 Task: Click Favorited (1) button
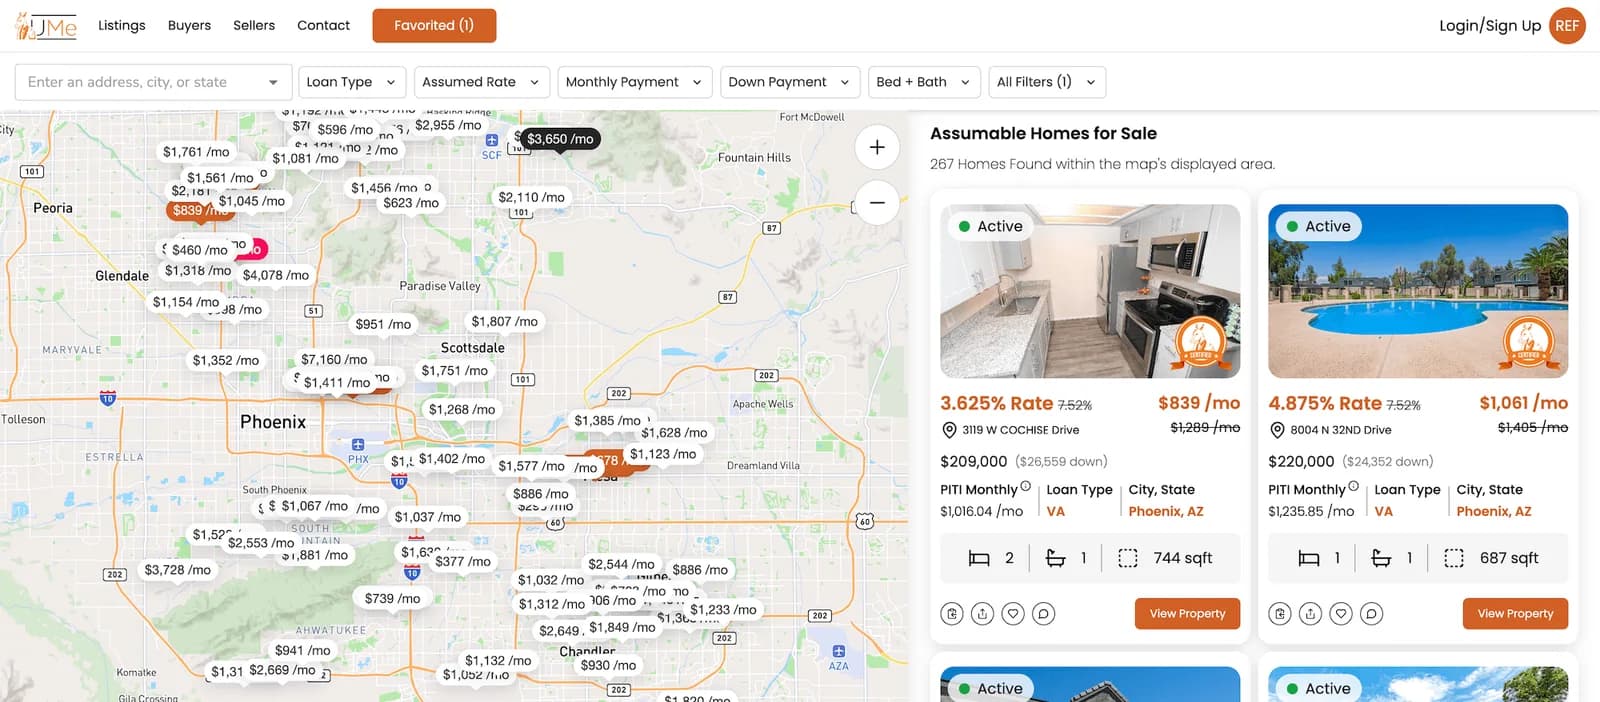pyautogui.click(x=434, y=25)
